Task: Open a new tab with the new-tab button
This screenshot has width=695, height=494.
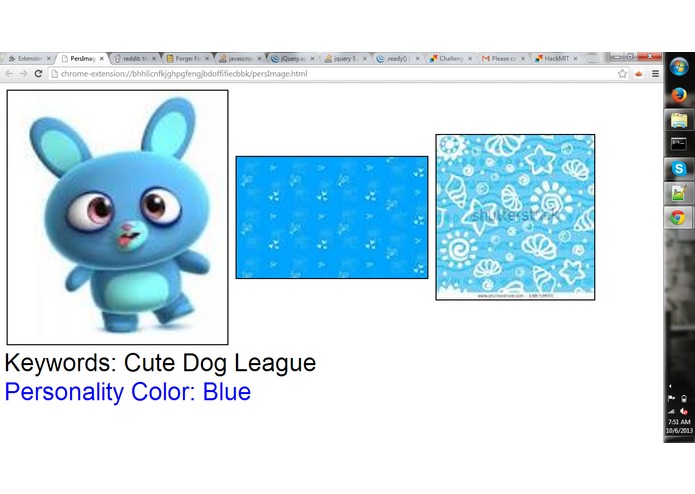Action: [592, 58]
